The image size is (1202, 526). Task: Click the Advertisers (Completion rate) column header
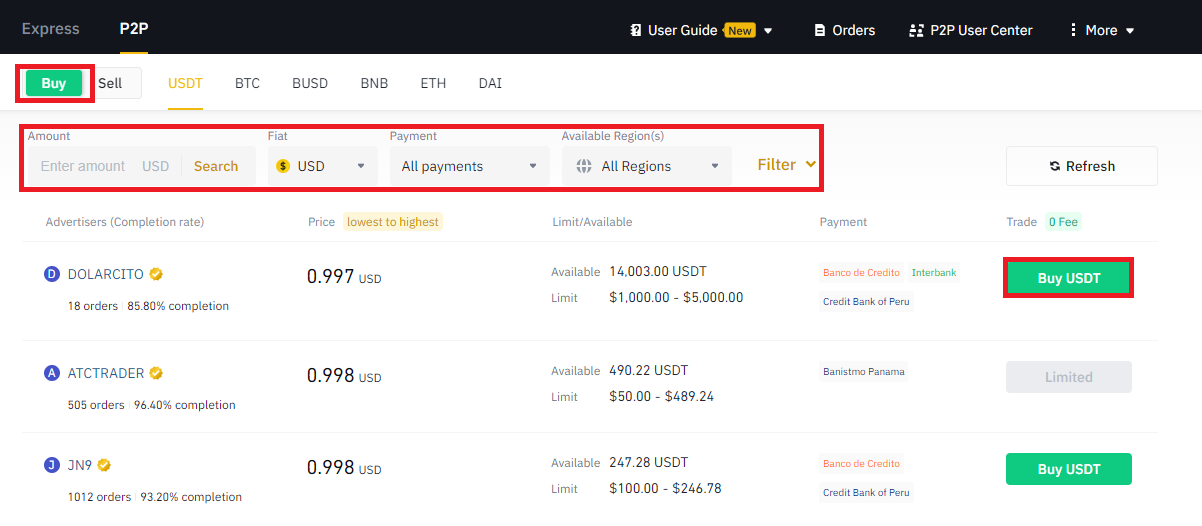125,222
